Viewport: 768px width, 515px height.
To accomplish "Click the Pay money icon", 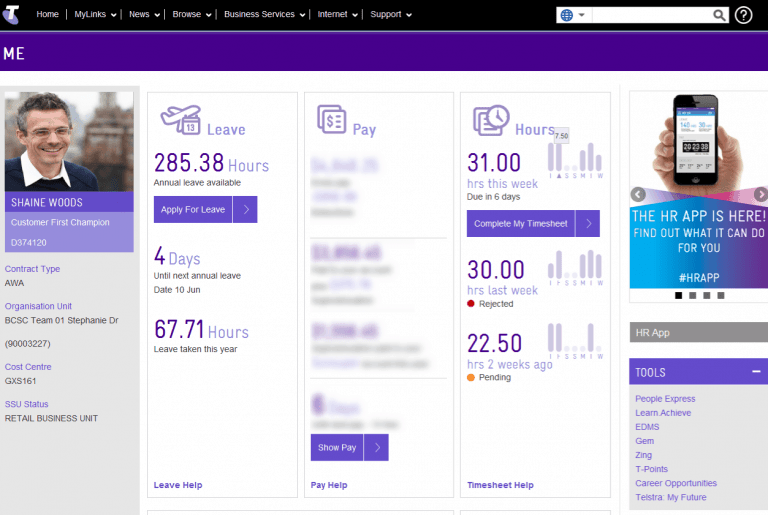I will (331, 121).
